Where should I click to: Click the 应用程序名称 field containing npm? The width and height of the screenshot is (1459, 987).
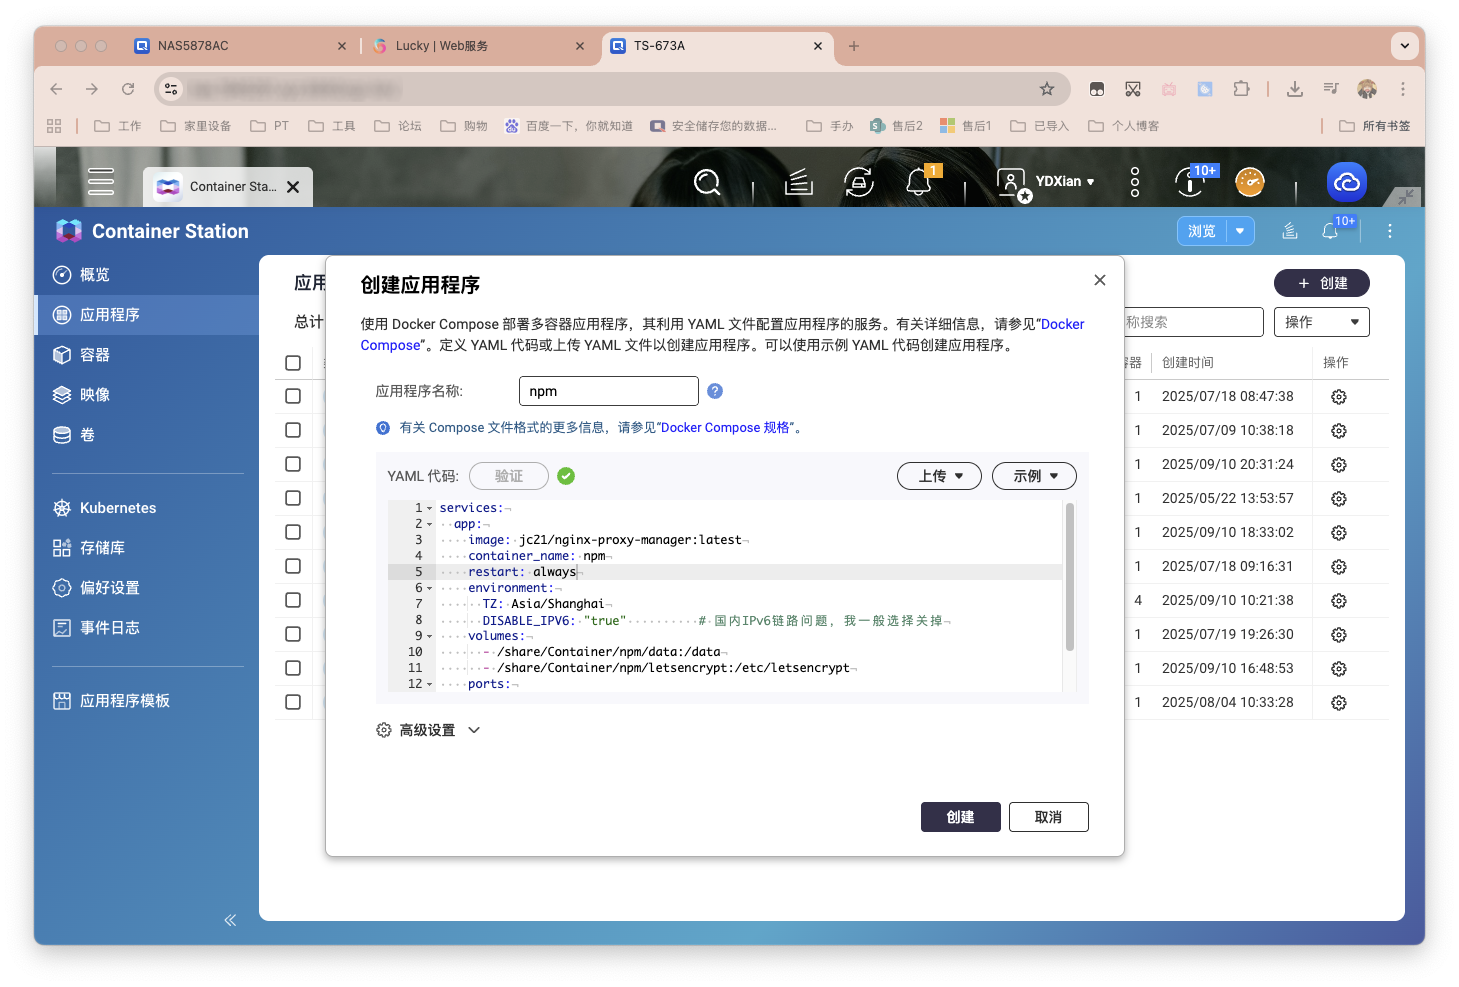pyautogui.click(x=608, y=390)
